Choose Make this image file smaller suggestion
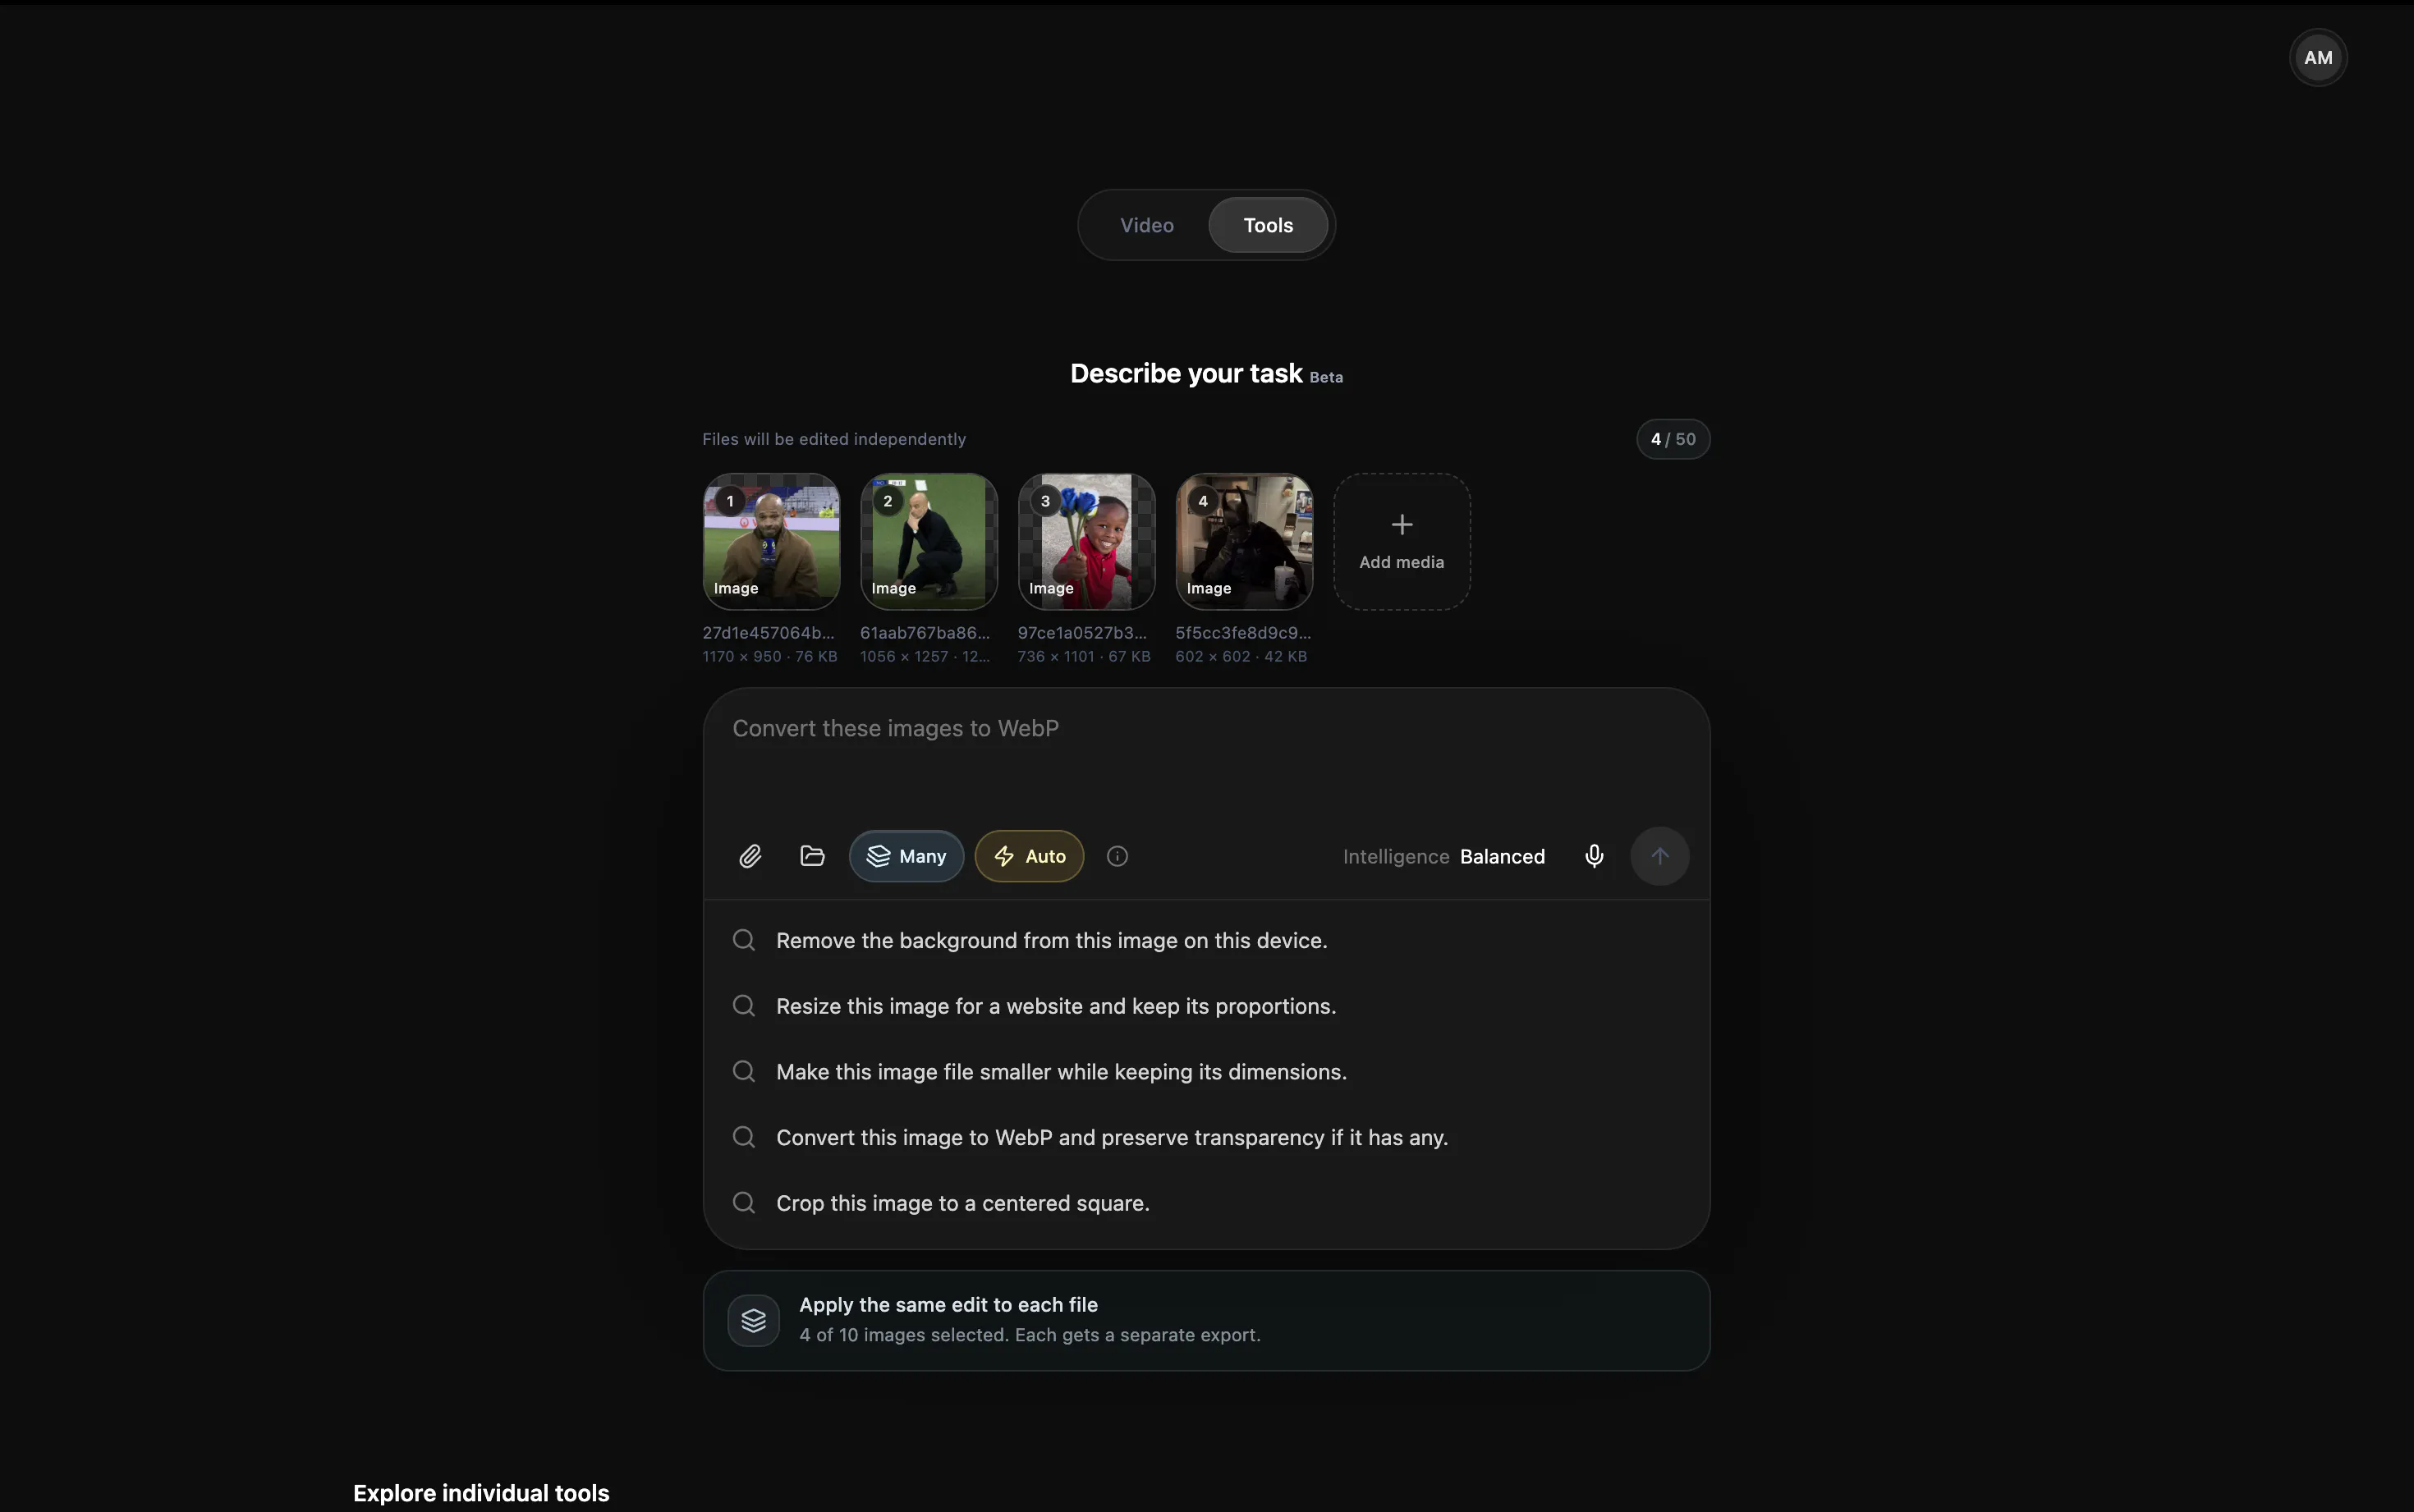 pyautogui.click(x=1206, y=1071)
